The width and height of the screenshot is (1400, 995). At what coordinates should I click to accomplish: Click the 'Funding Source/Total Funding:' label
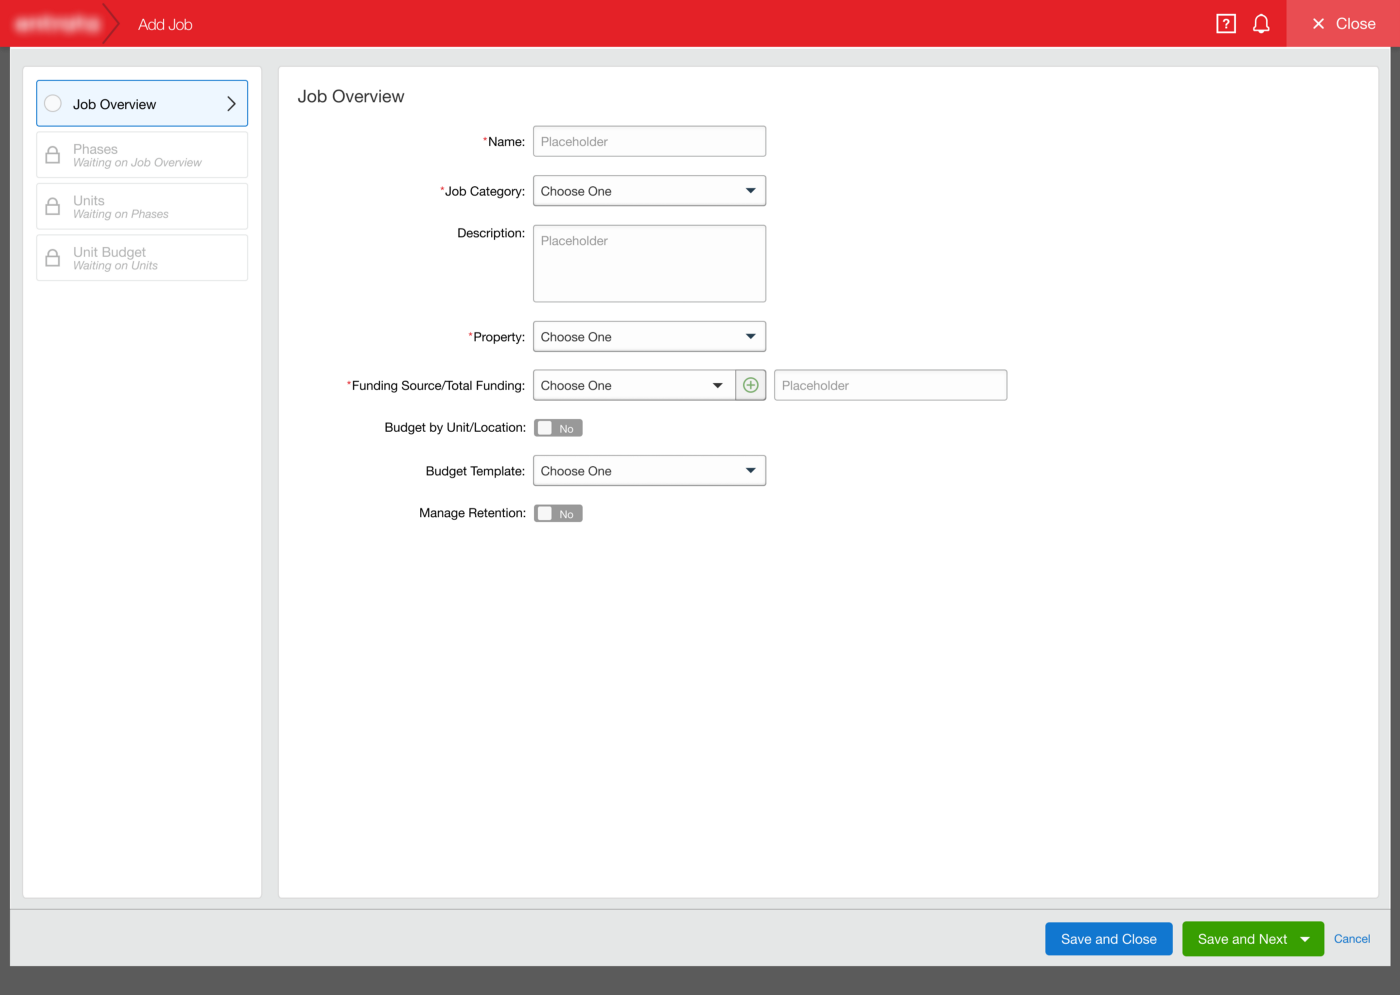(x=436, y=385)
